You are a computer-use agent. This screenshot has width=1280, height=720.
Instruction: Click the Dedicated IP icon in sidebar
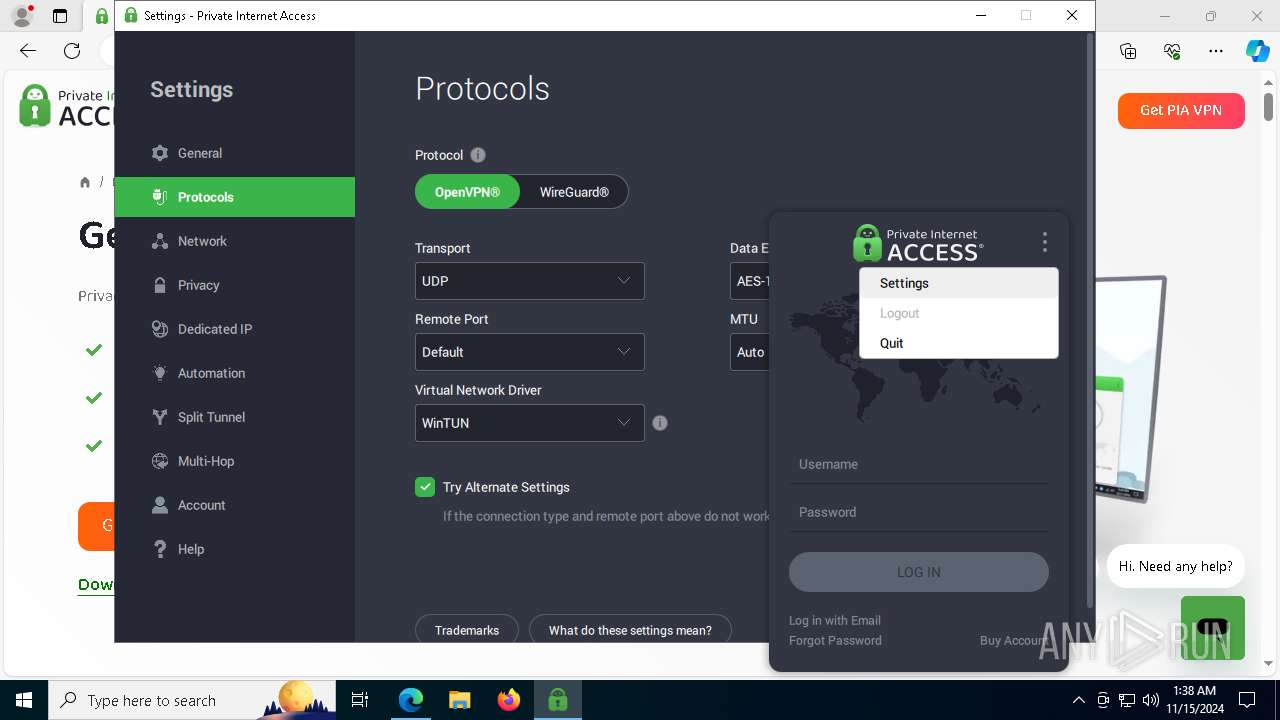(x=160, y=329)
